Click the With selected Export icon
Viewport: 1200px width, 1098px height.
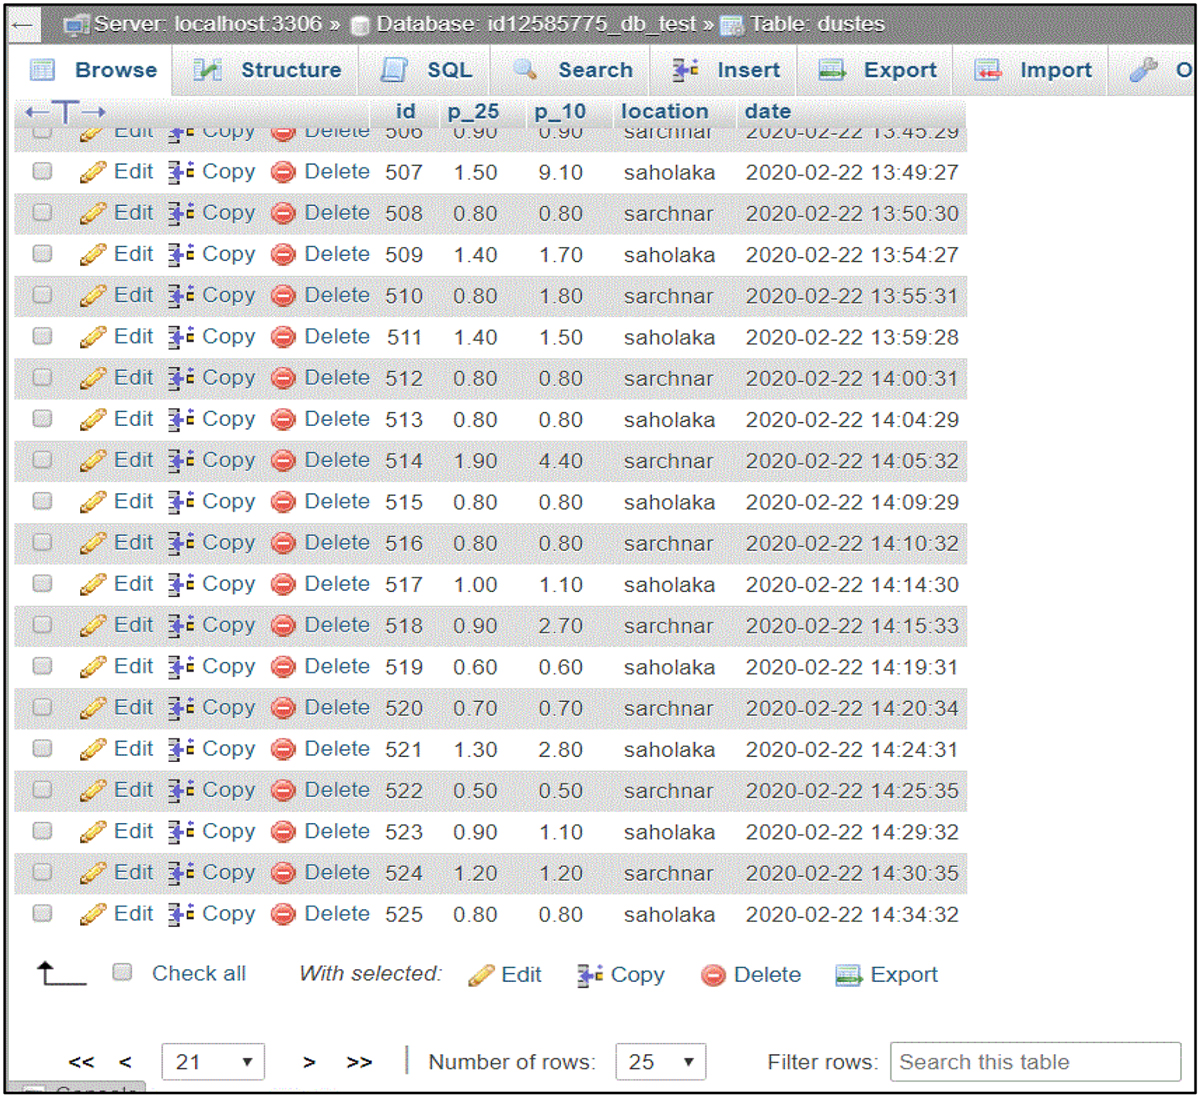tap(849, 976)
